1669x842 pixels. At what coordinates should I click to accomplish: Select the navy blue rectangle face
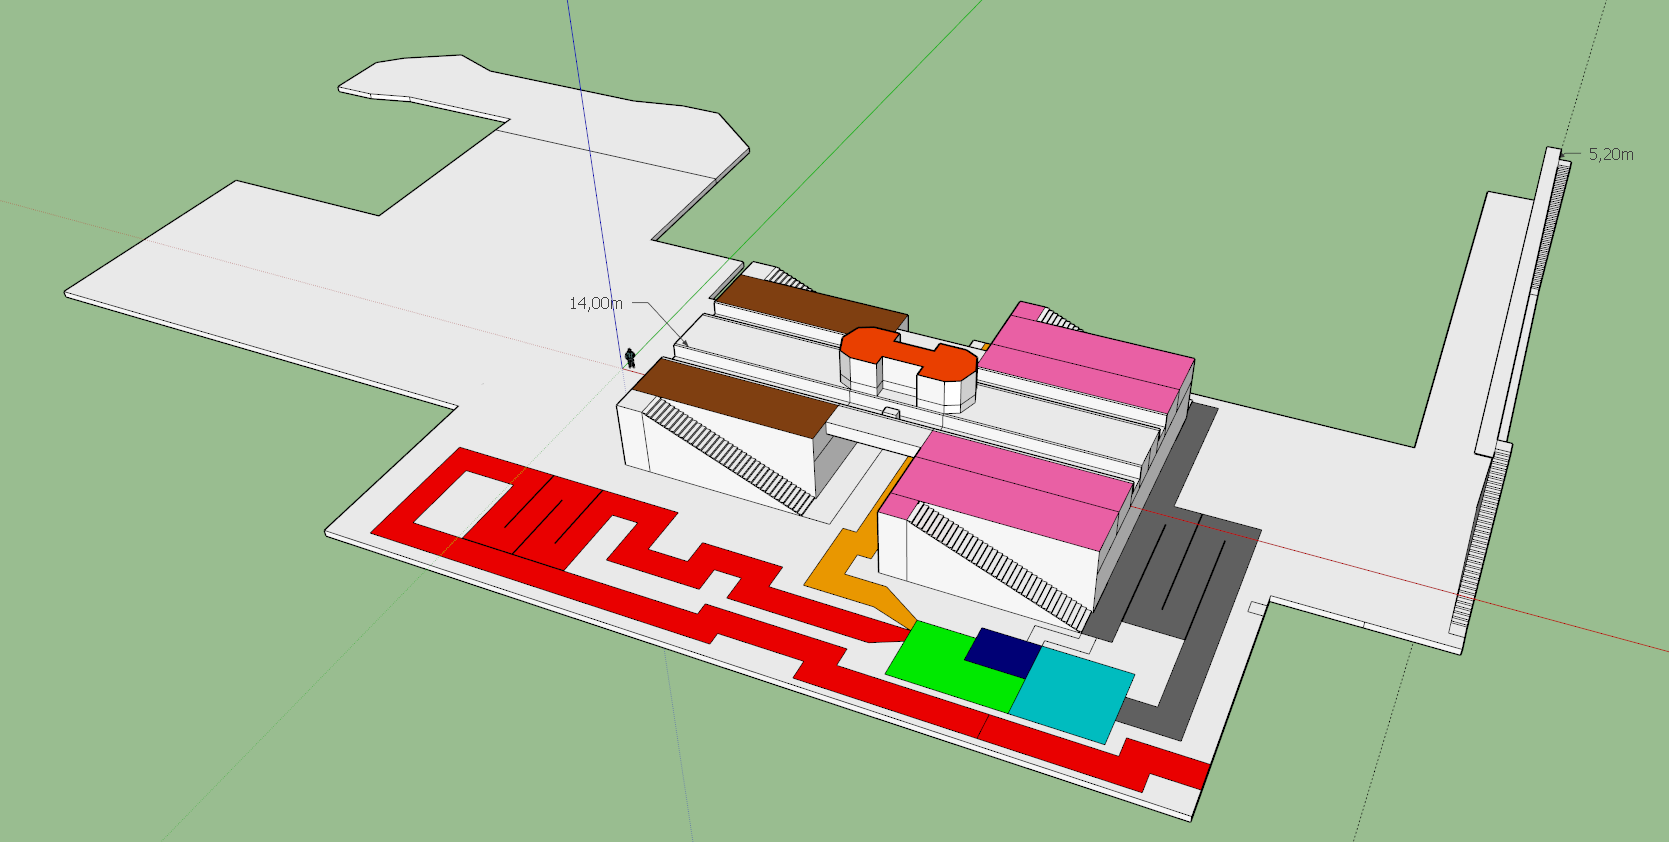[1004, 651]
